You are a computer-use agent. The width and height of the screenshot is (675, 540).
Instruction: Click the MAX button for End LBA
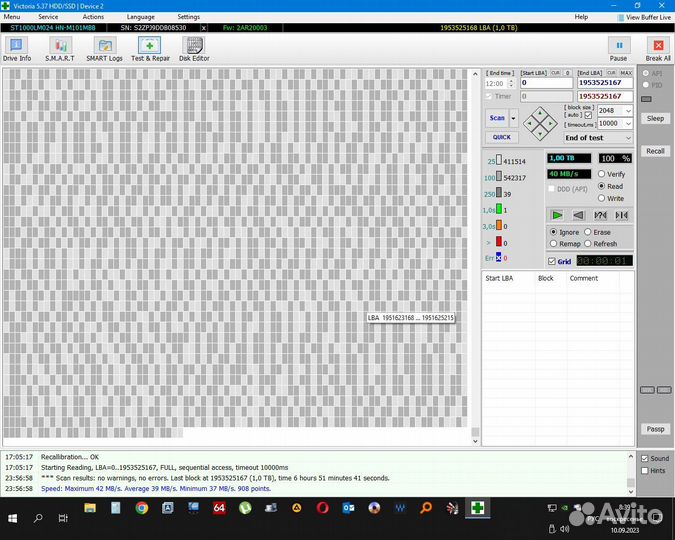pos(626,73)
